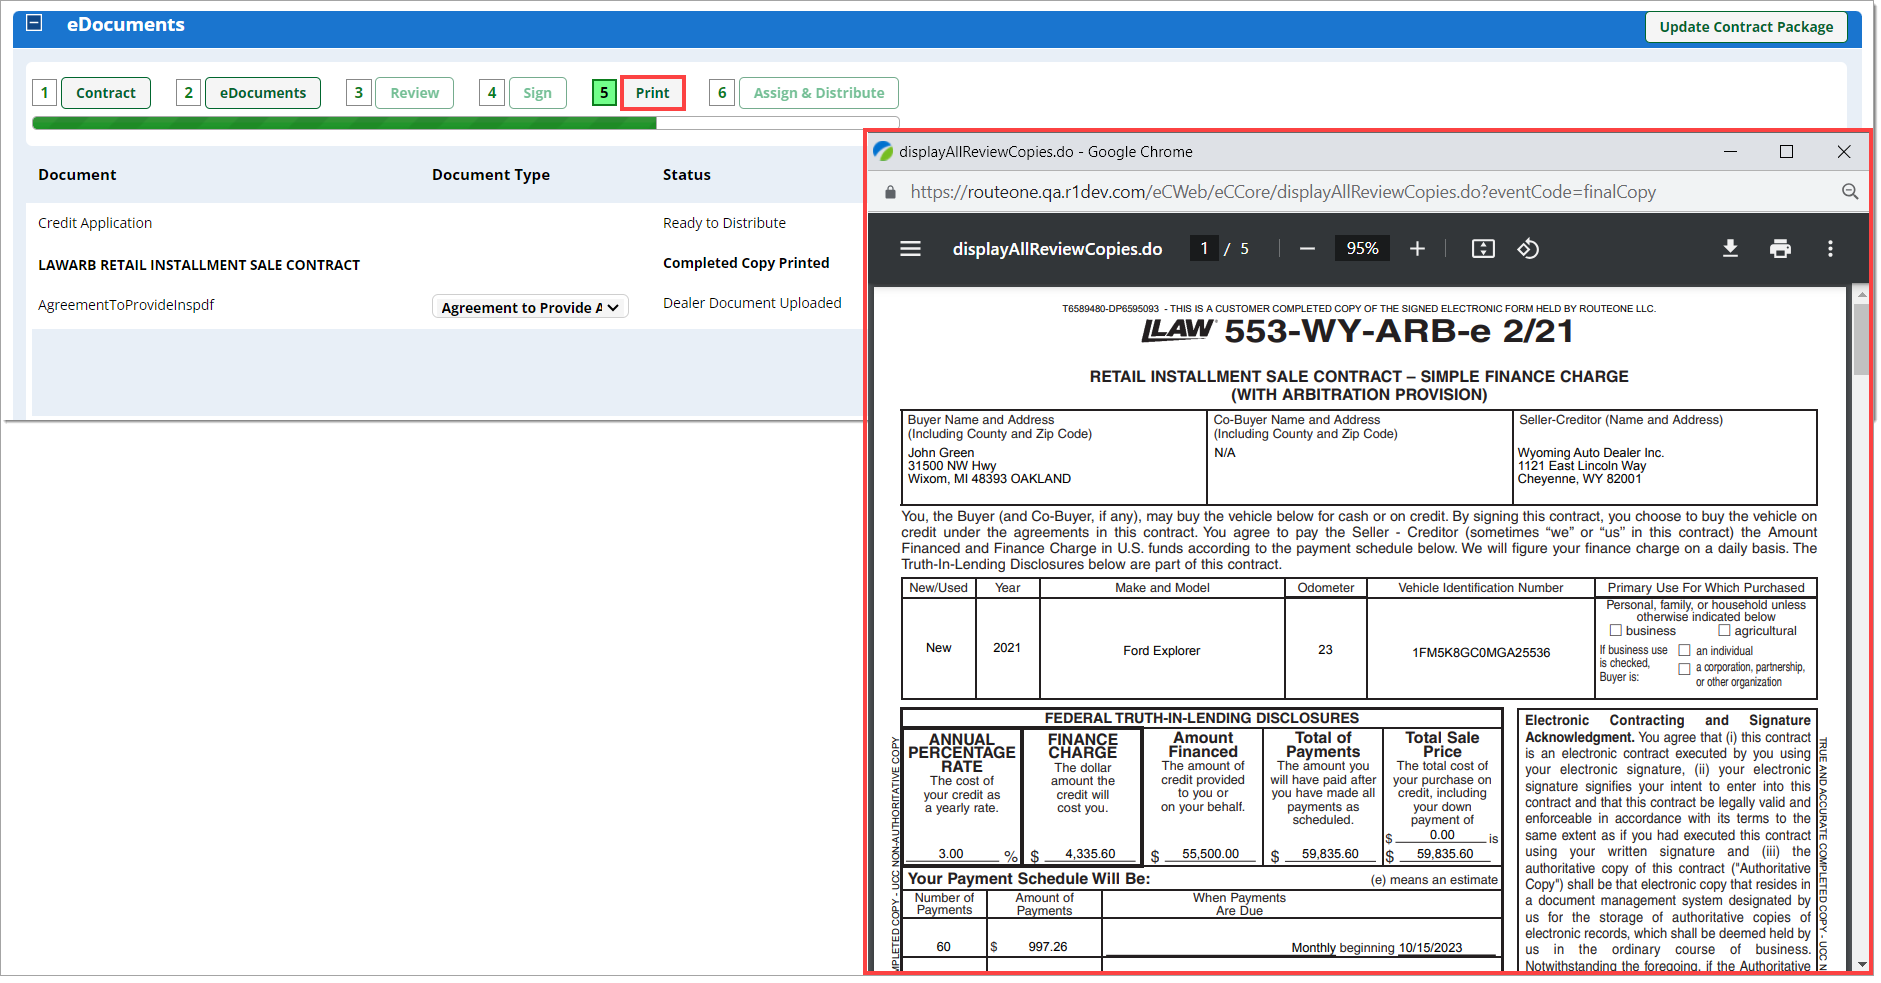Click step number 1 box
Viewport: 1881px width, 983px height.
[x=44, y=93]
